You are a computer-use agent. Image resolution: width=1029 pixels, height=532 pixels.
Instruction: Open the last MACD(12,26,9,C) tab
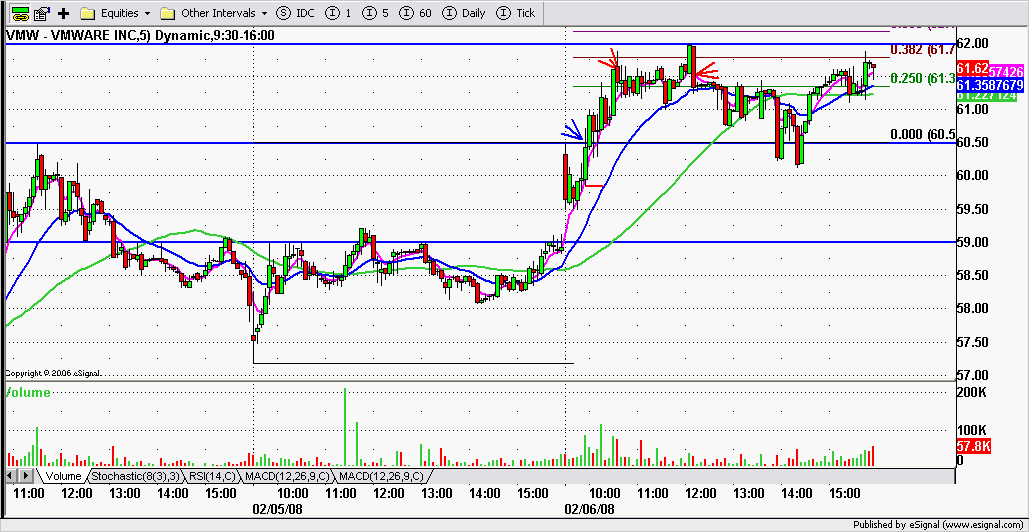tap(383, 476)
